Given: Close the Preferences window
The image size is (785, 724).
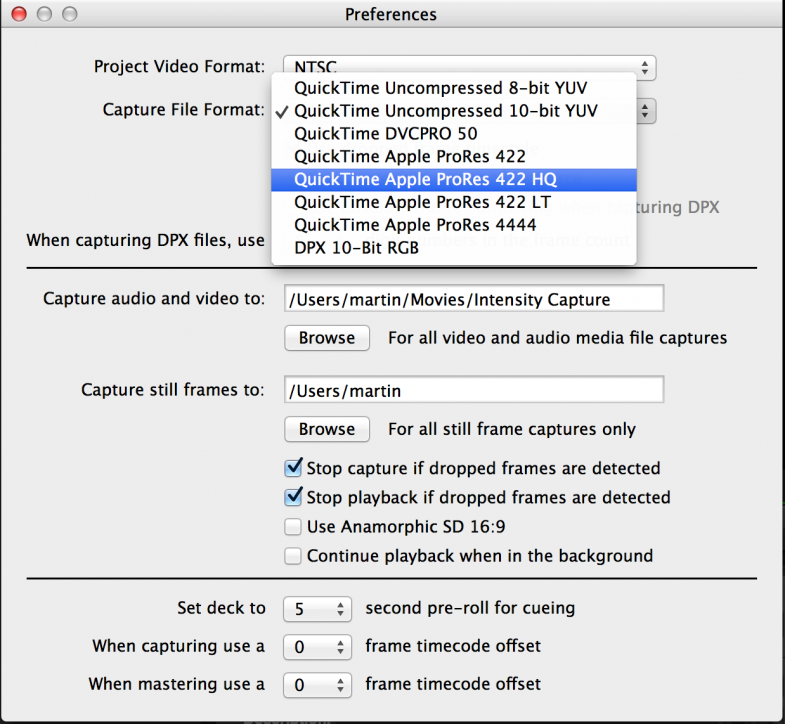Looking at the screenshot, I should (19, 14).
